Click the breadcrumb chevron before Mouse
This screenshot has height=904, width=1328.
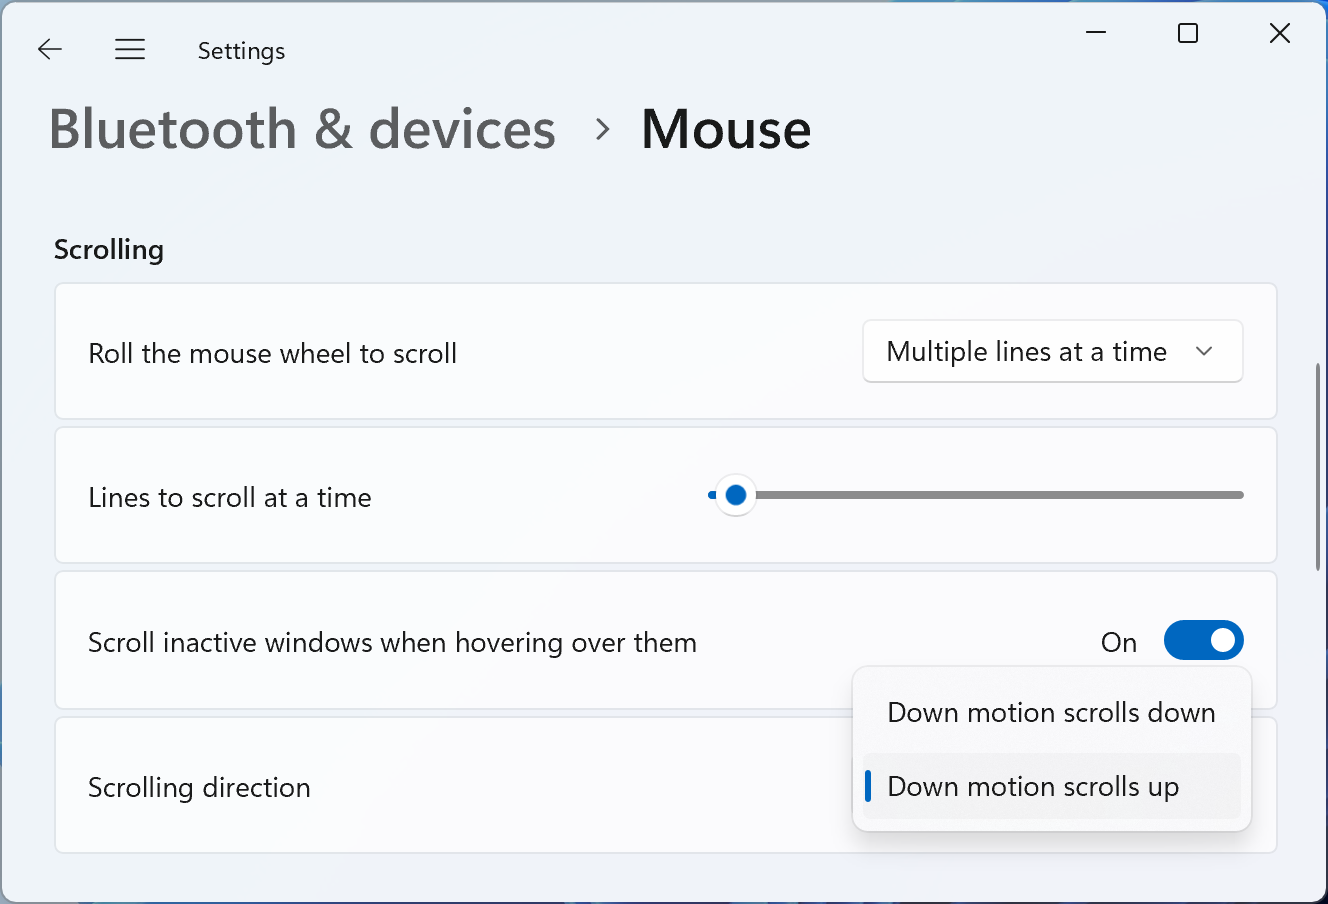click(x=602, y=129)
